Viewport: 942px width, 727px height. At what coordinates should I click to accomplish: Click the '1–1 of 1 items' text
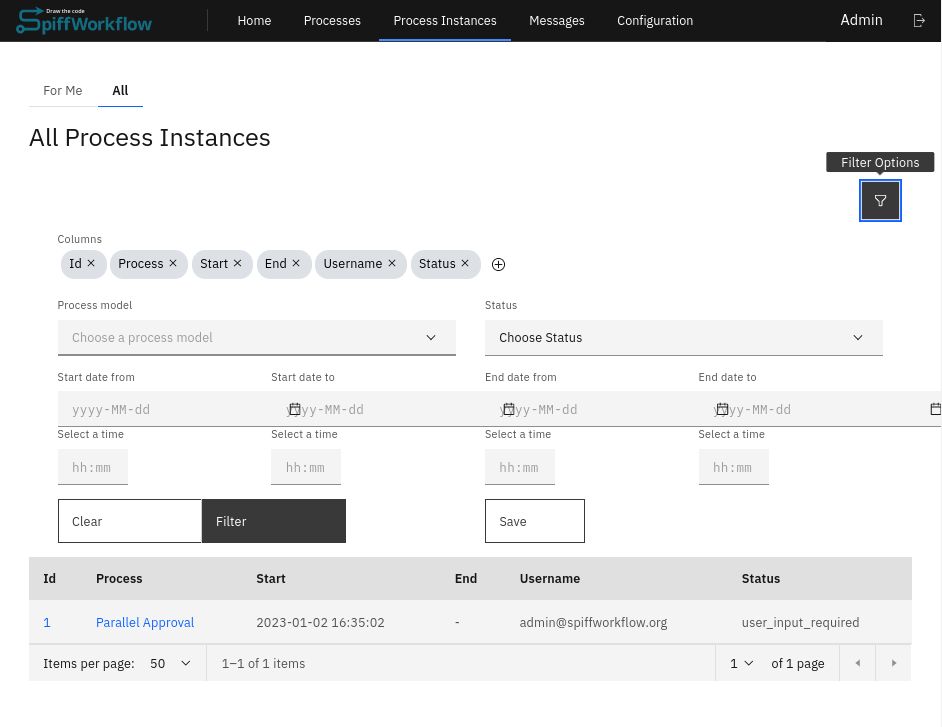263,663
